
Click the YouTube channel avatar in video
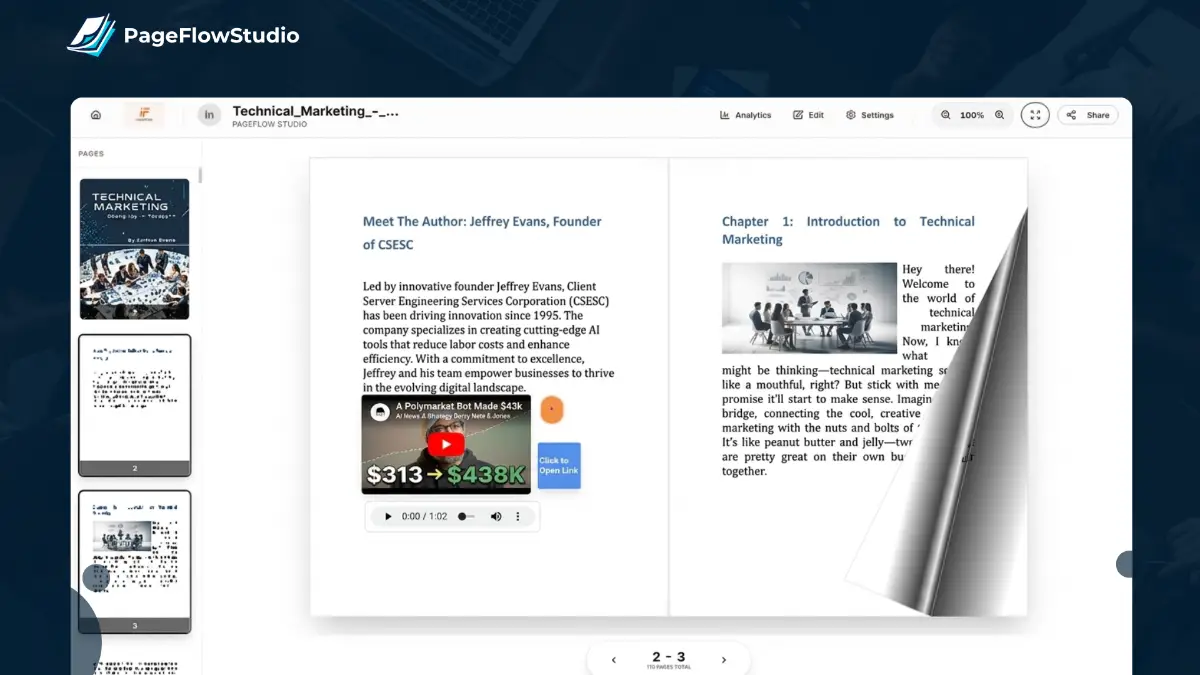click(379, 411)
